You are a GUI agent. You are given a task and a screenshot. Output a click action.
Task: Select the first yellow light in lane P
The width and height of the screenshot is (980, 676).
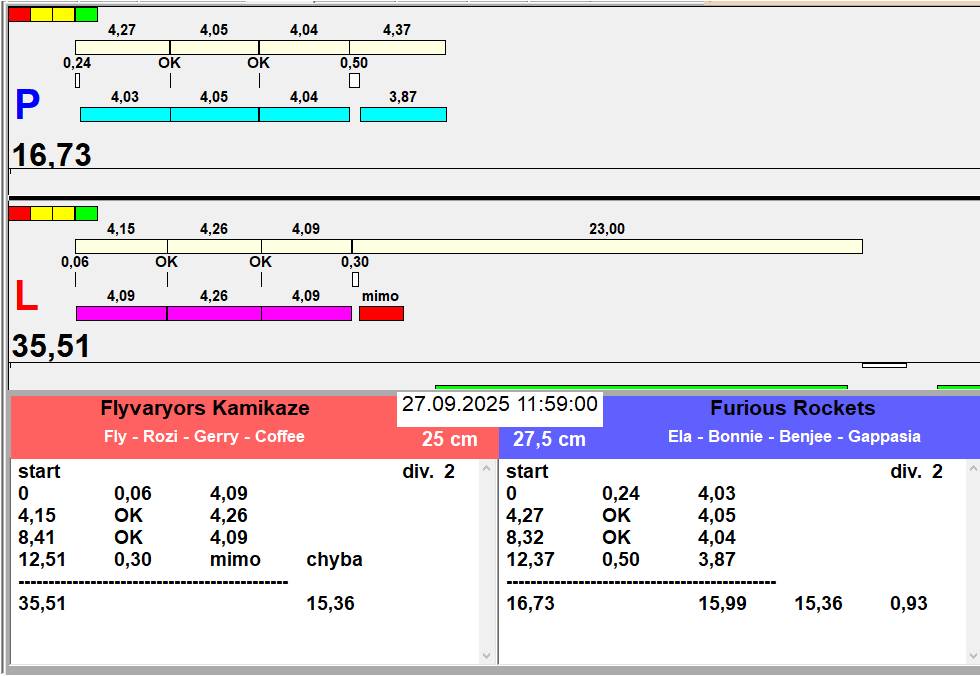point(41,14)
